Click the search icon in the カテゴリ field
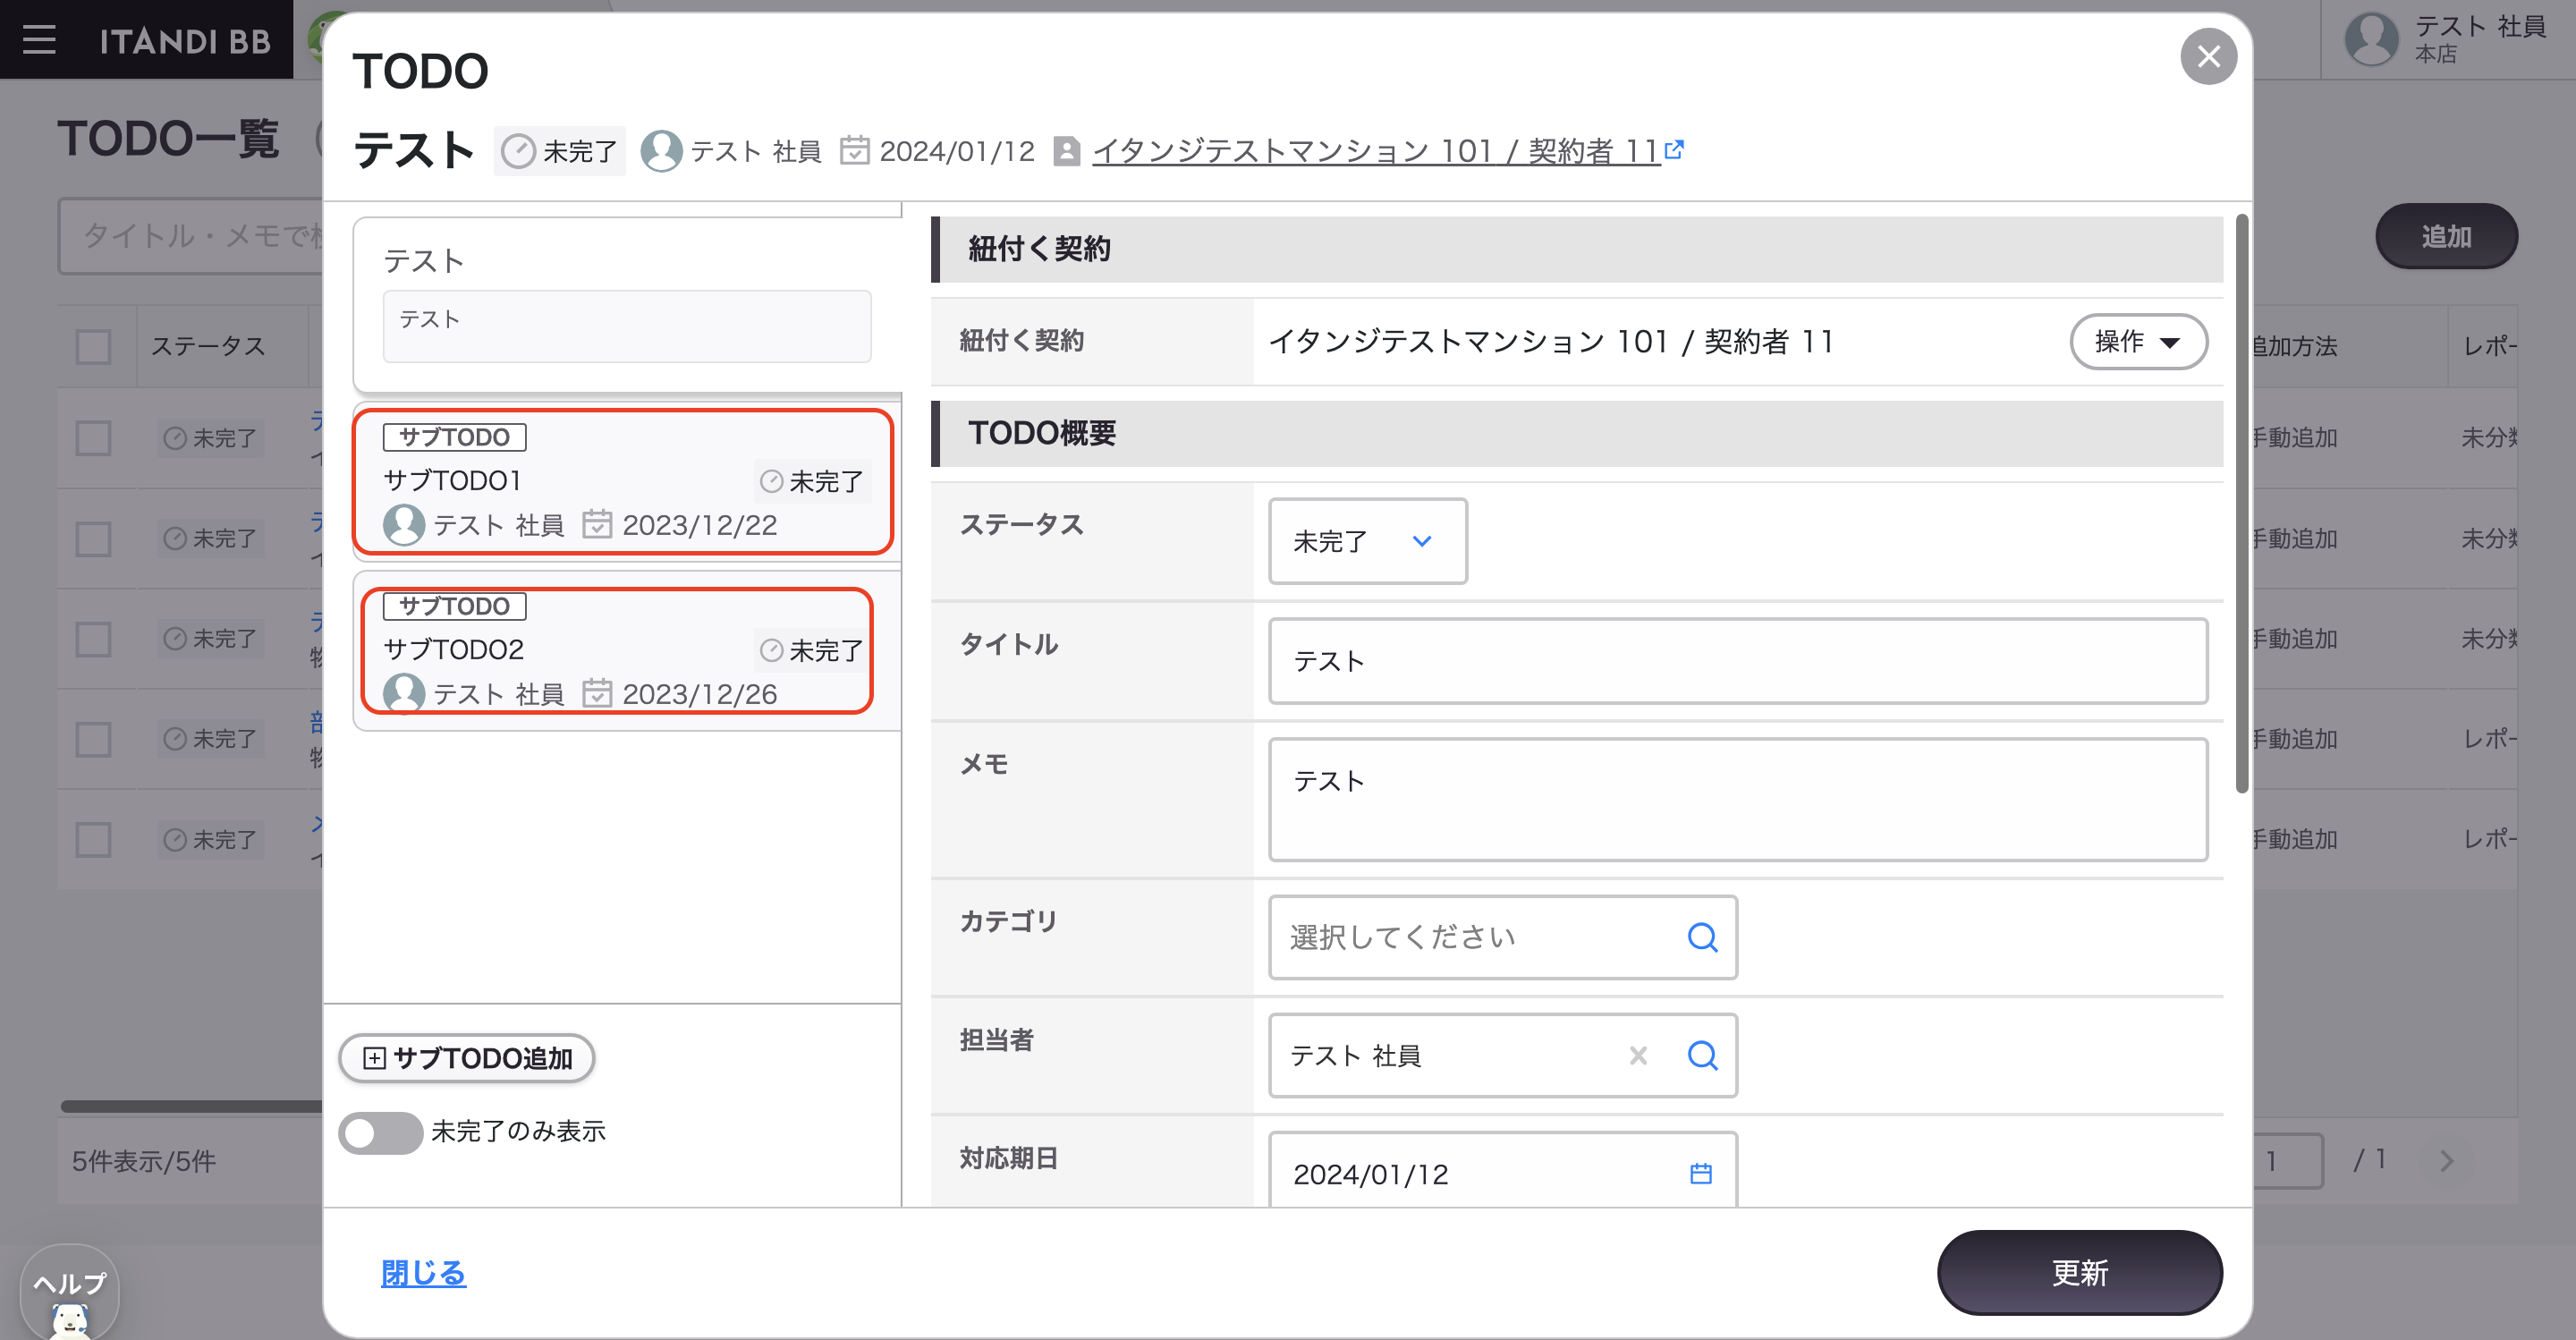This screenshot has width=2576, height=1340. (1702, 937)
